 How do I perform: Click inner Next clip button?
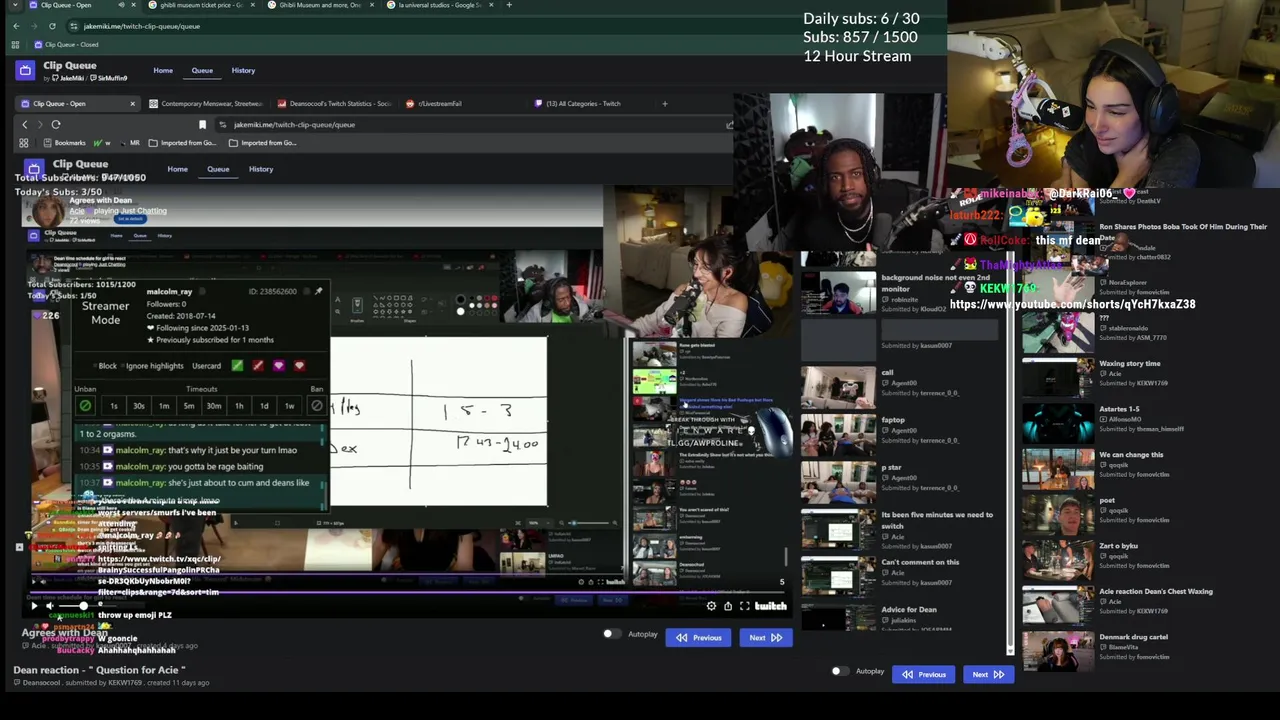coord(765,638)
